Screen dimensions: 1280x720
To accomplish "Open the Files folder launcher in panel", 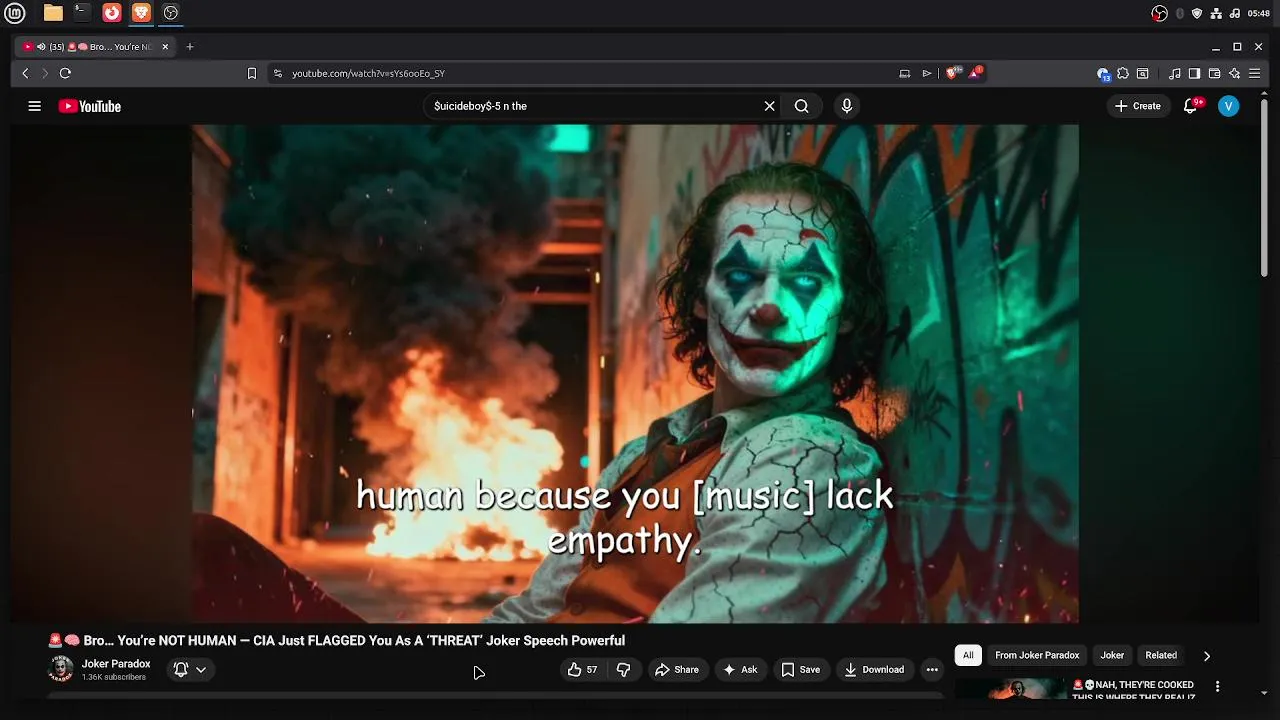I will point(53,13).
